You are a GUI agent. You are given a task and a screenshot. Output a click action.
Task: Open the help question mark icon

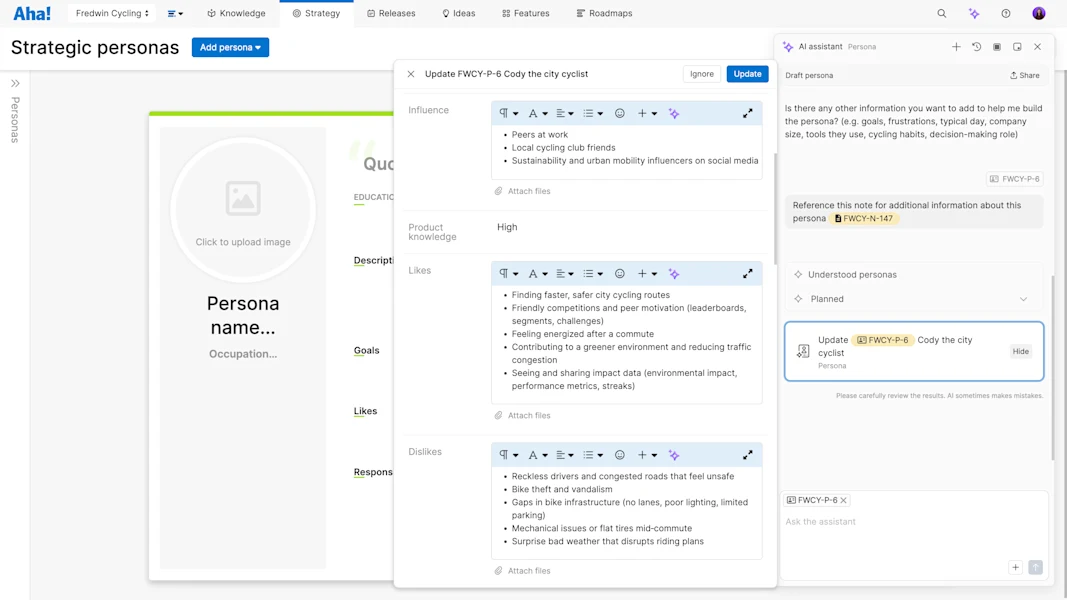coord(1006,13)
